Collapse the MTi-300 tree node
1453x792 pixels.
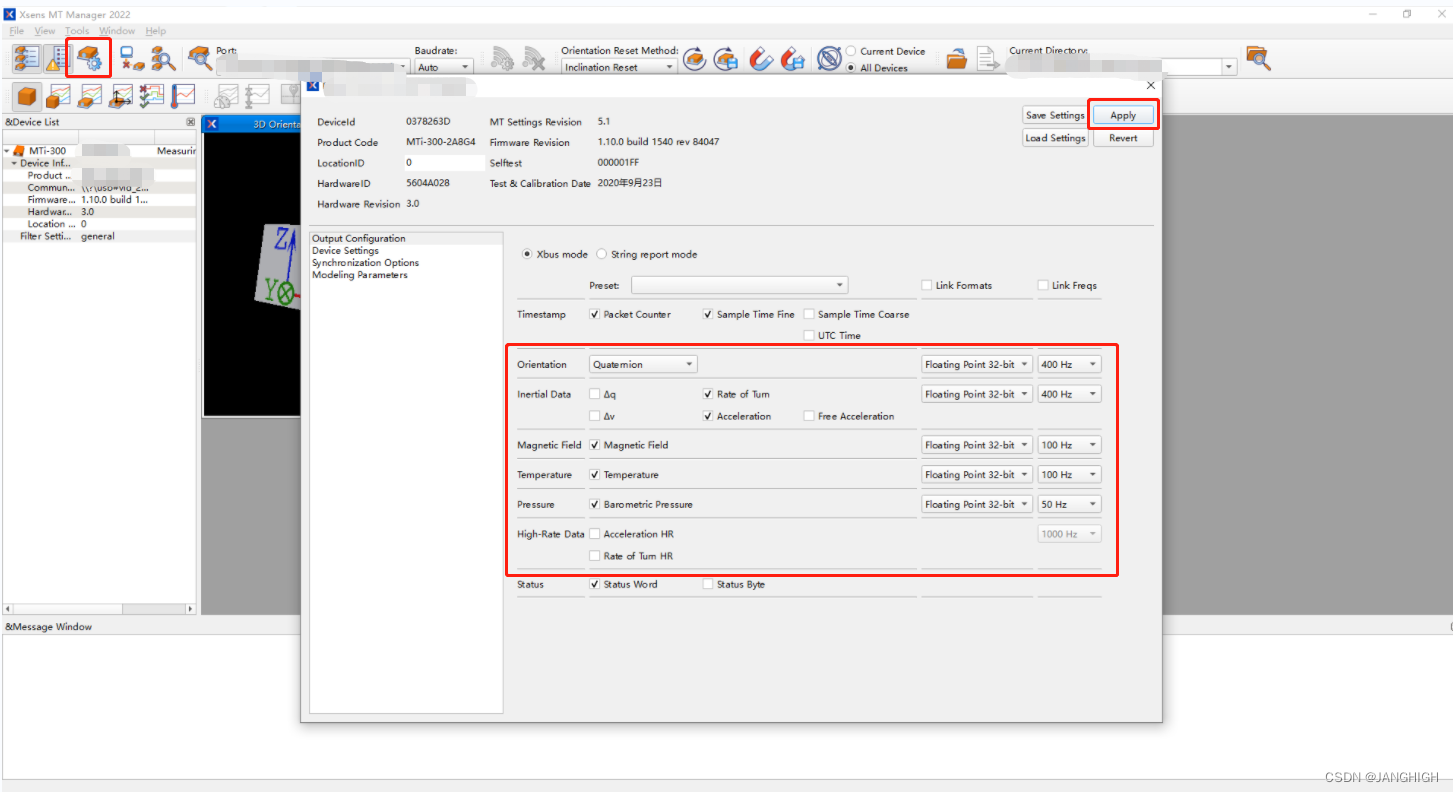[6, 151]
